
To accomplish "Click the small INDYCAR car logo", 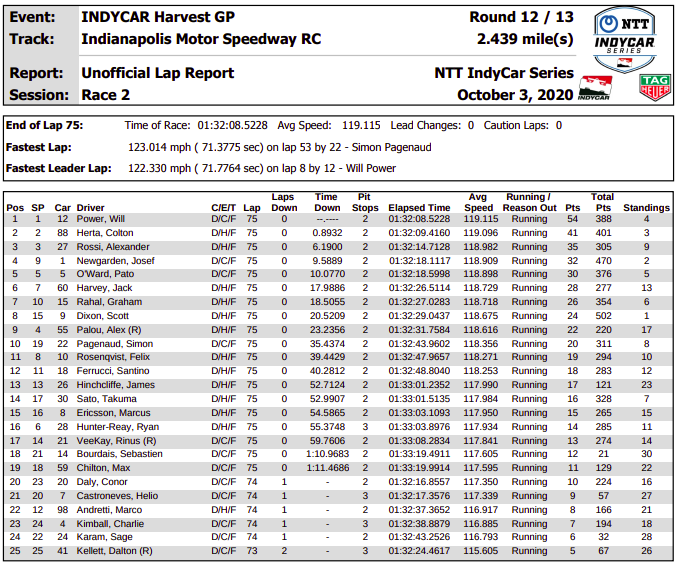I will [595, 88].
